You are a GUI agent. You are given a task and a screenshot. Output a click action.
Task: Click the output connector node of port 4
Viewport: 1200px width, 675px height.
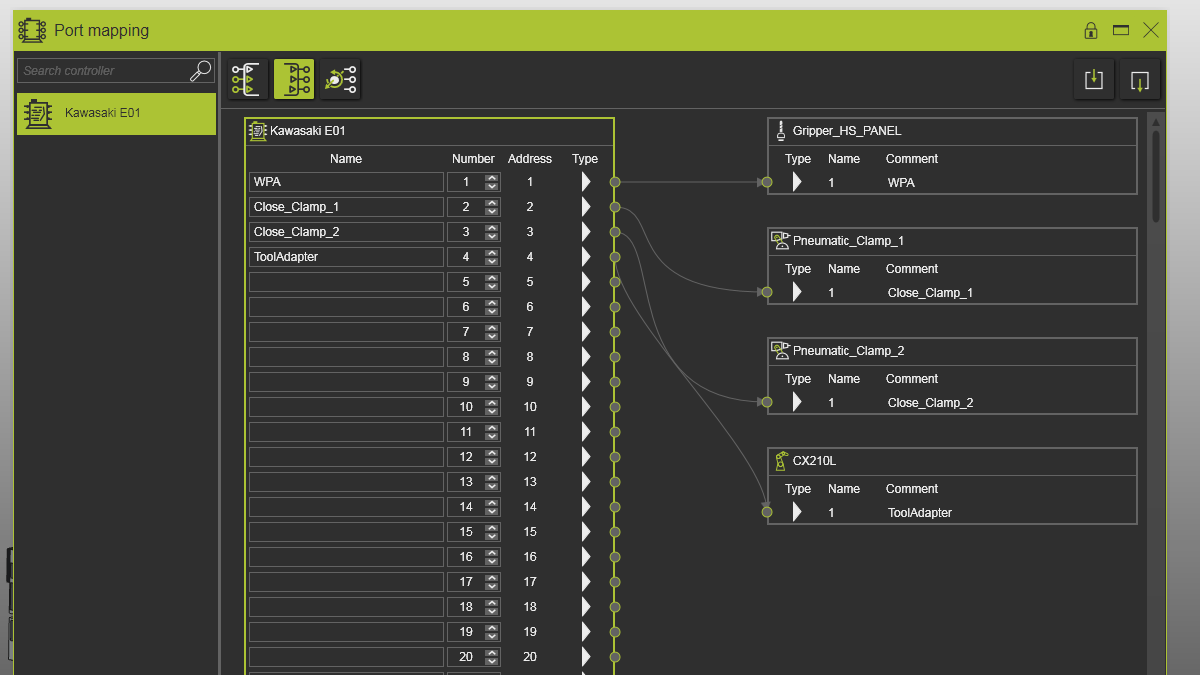point(615,257)
